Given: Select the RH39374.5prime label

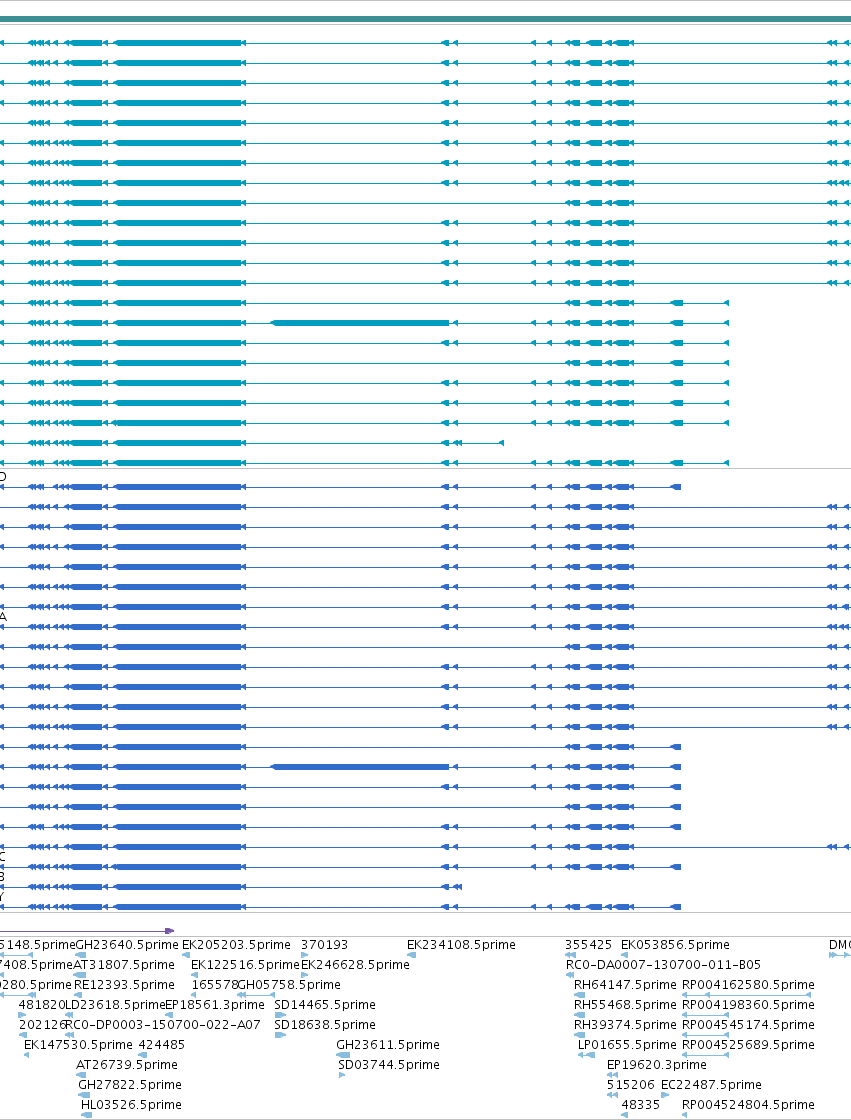Looking at the screenshot, I should click(625, 1024).
